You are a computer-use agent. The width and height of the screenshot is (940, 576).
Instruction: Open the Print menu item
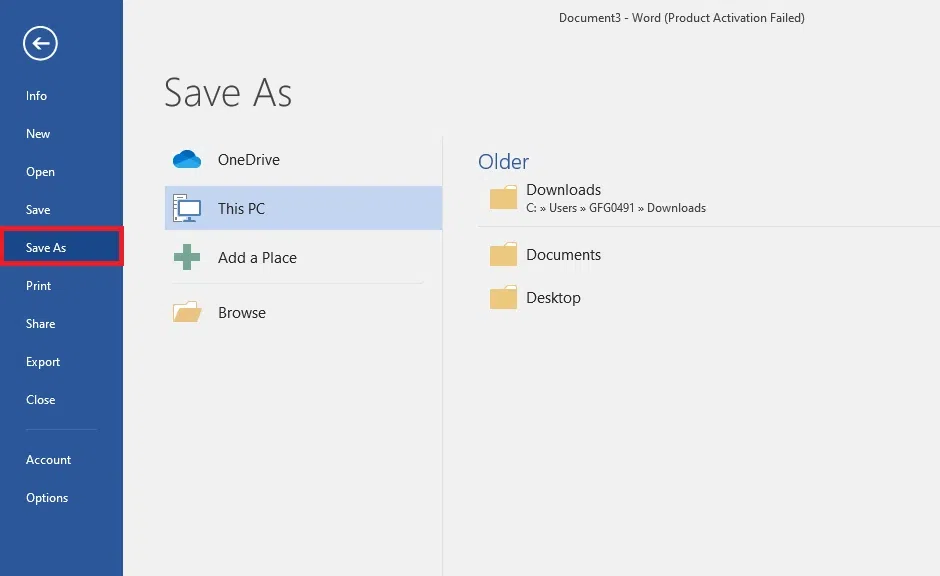click(38, 286)
